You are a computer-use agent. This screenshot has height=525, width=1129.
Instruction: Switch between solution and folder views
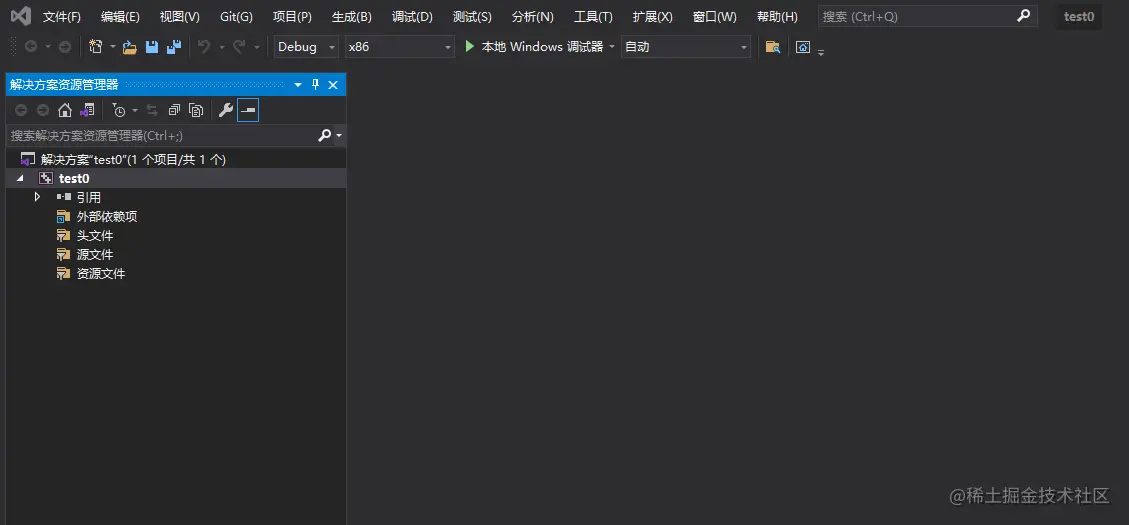click(x=87, y=110)
